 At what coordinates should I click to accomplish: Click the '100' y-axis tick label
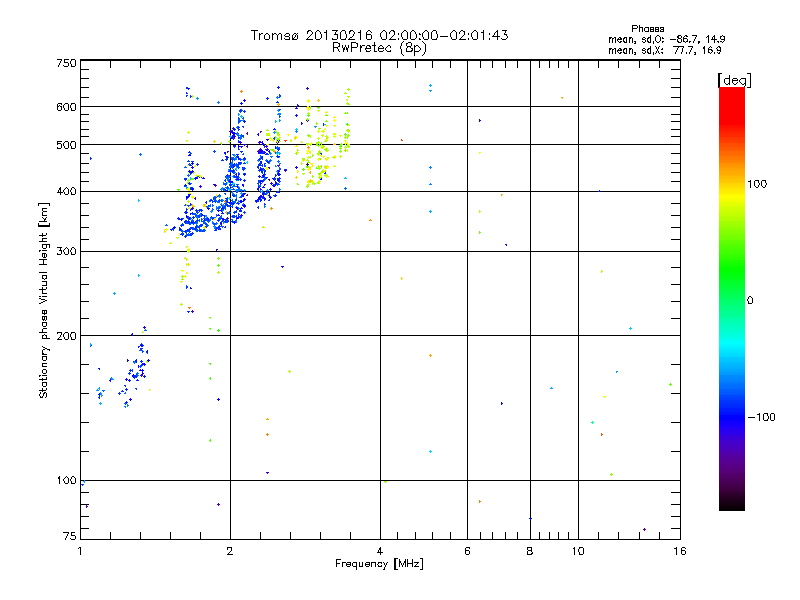click(x=66, y=481)
